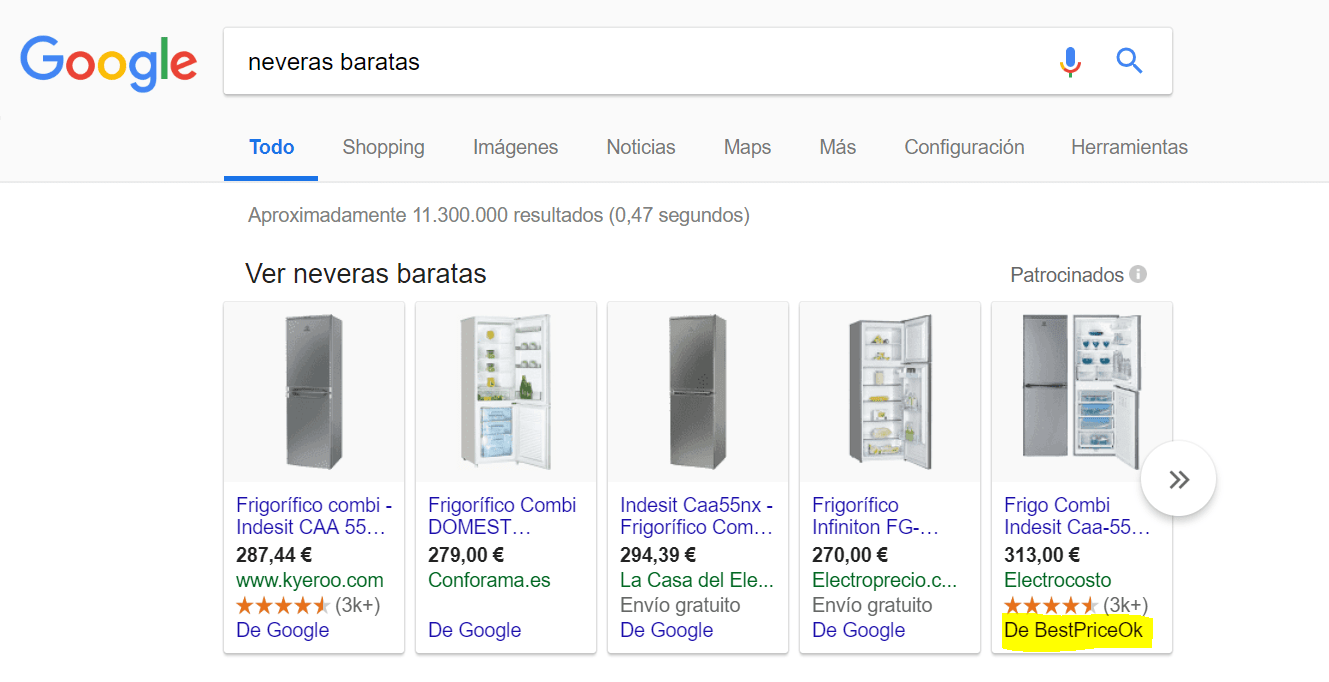Click the www.kyeroo.com merchant link

(x=309, y=580)
